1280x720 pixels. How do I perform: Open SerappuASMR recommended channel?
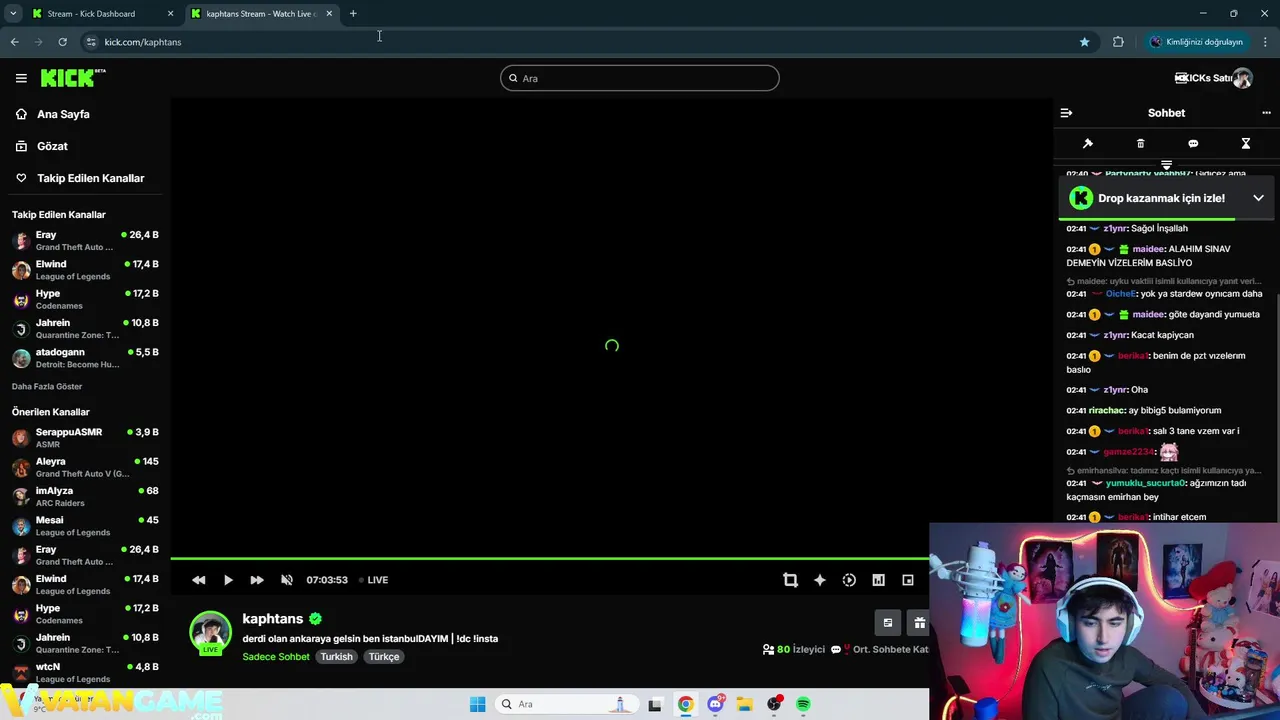coord(85,438)
